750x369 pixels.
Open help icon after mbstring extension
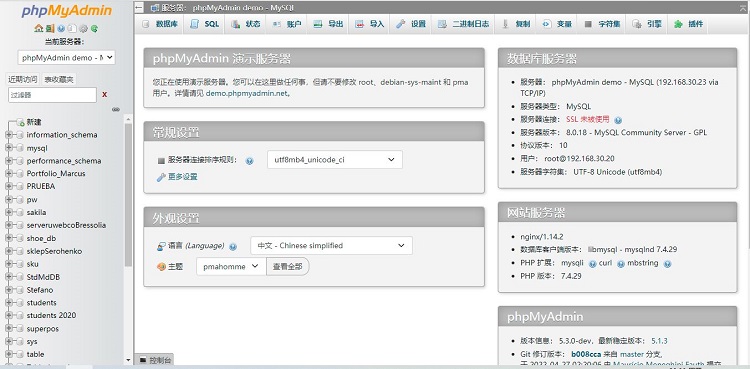[667, 264]
